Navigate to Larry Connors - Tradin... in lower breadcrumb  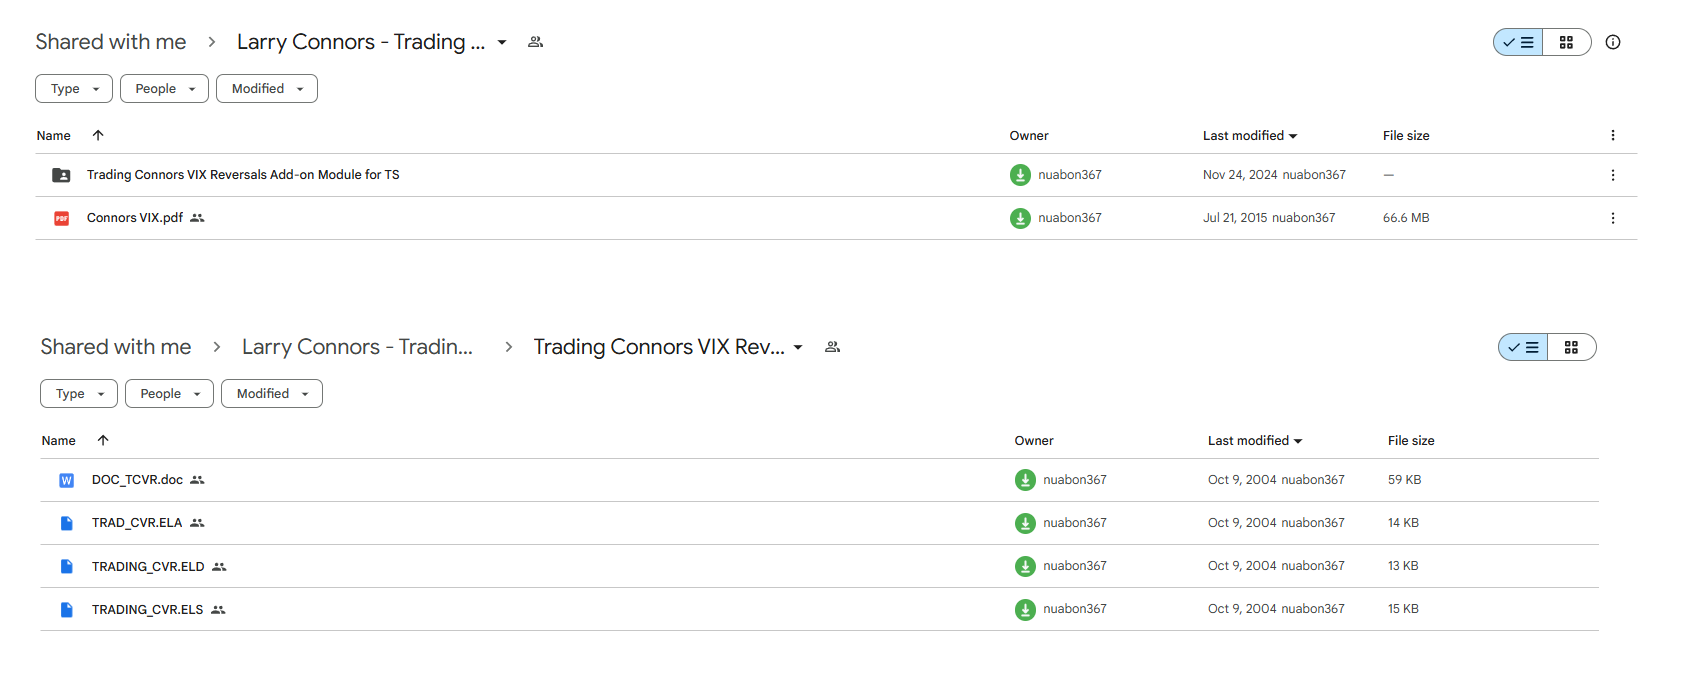357,347
